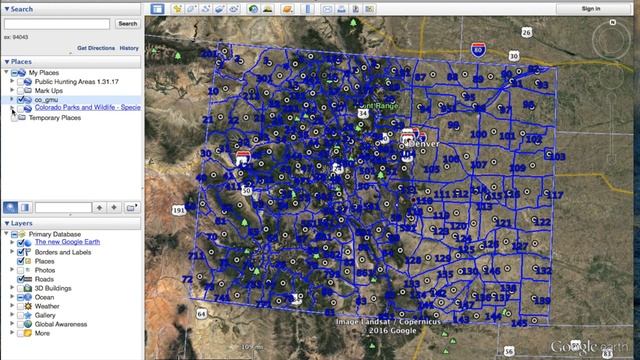This screenshot has width=640, height=360.
Task: Expand the Public Hunting Areas folder
Action: pos(12,82)
